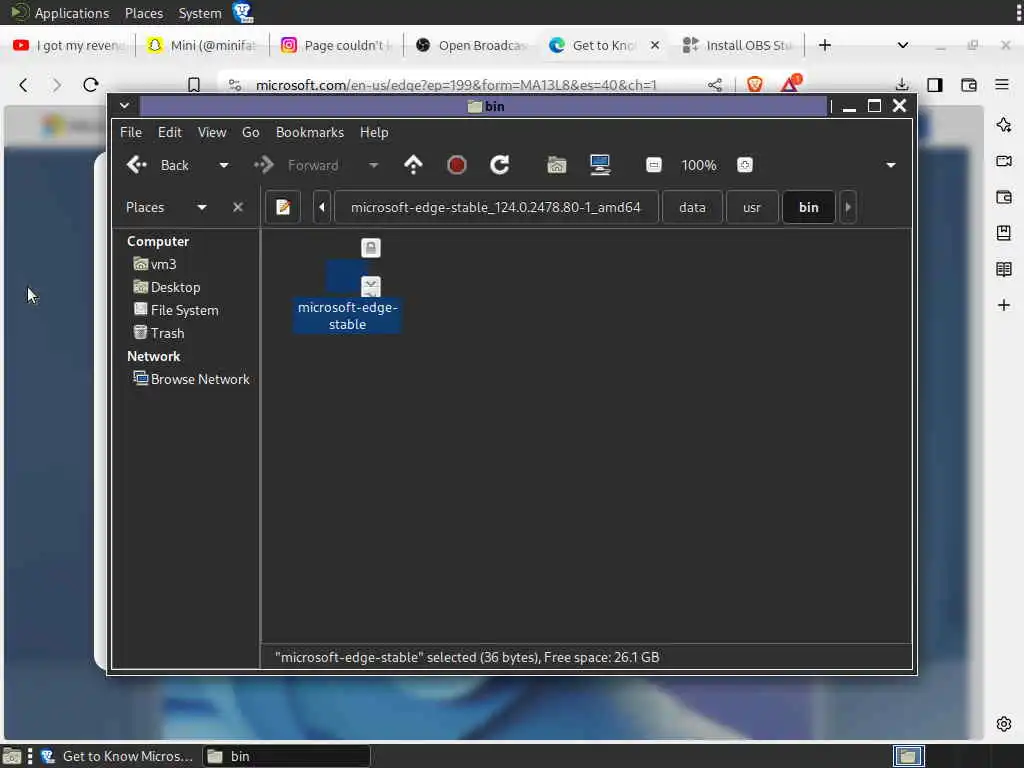1024x768 pixels.
Task: Open reading list in browser sidebar
Action: coord(1004,268)
